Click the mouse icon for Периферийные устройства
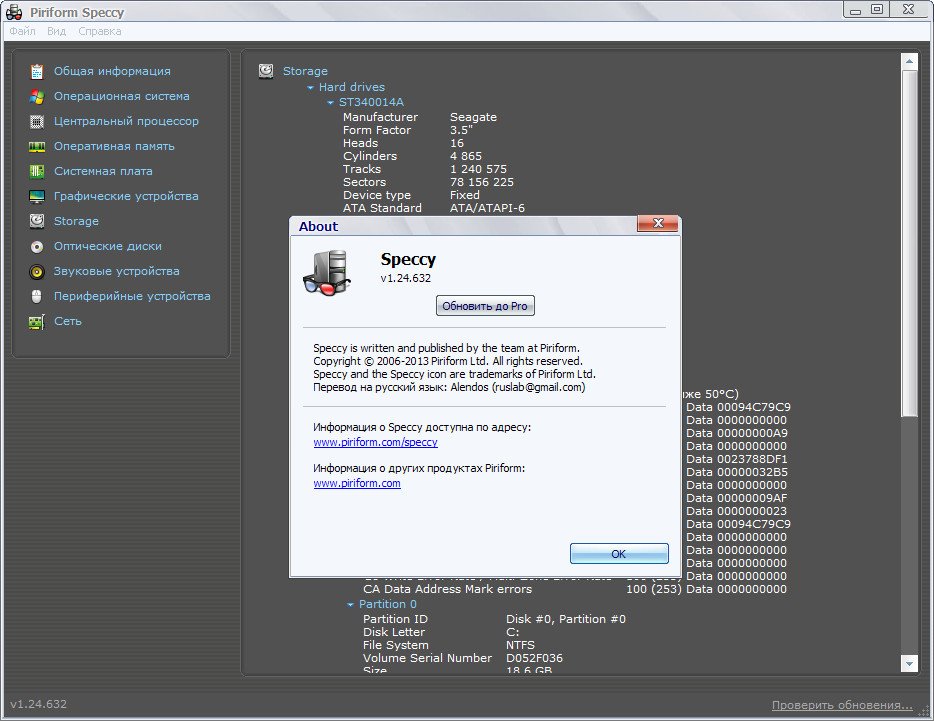The height and width of the screenshot is (721, 934). 37,296
